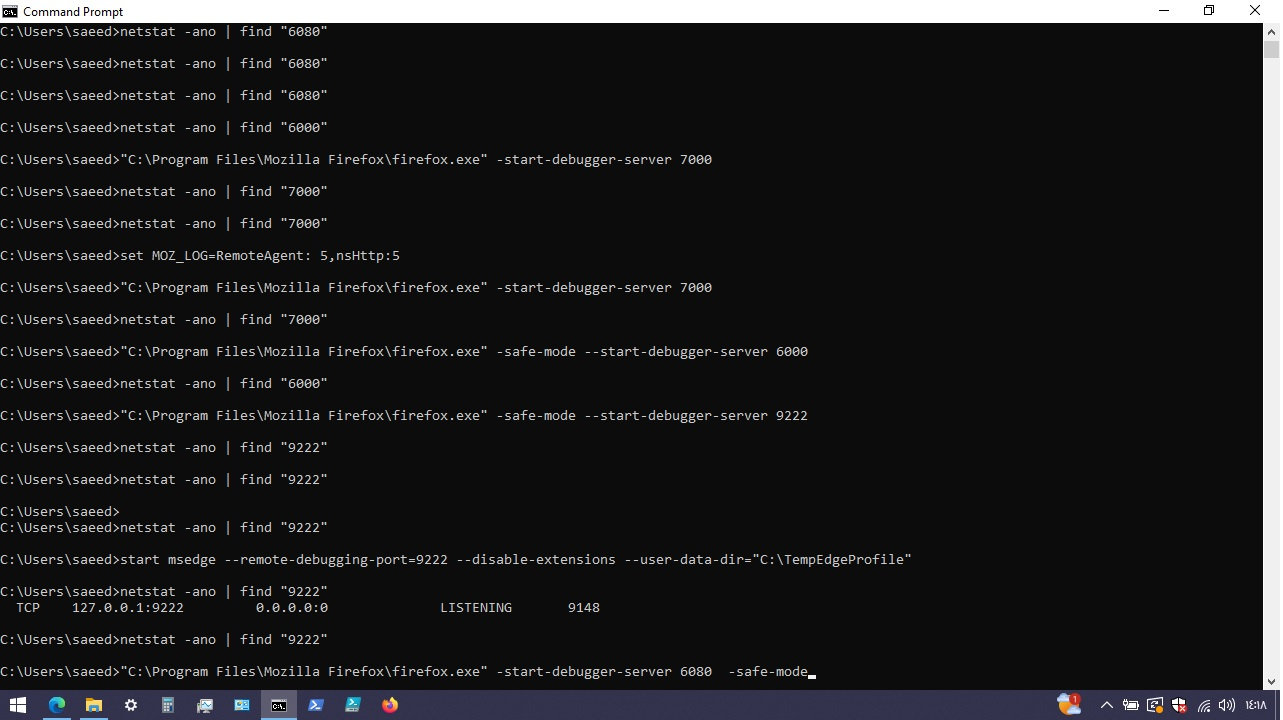
Task: Open the Control Panel taskbar icon
Action: pos(242,705)
